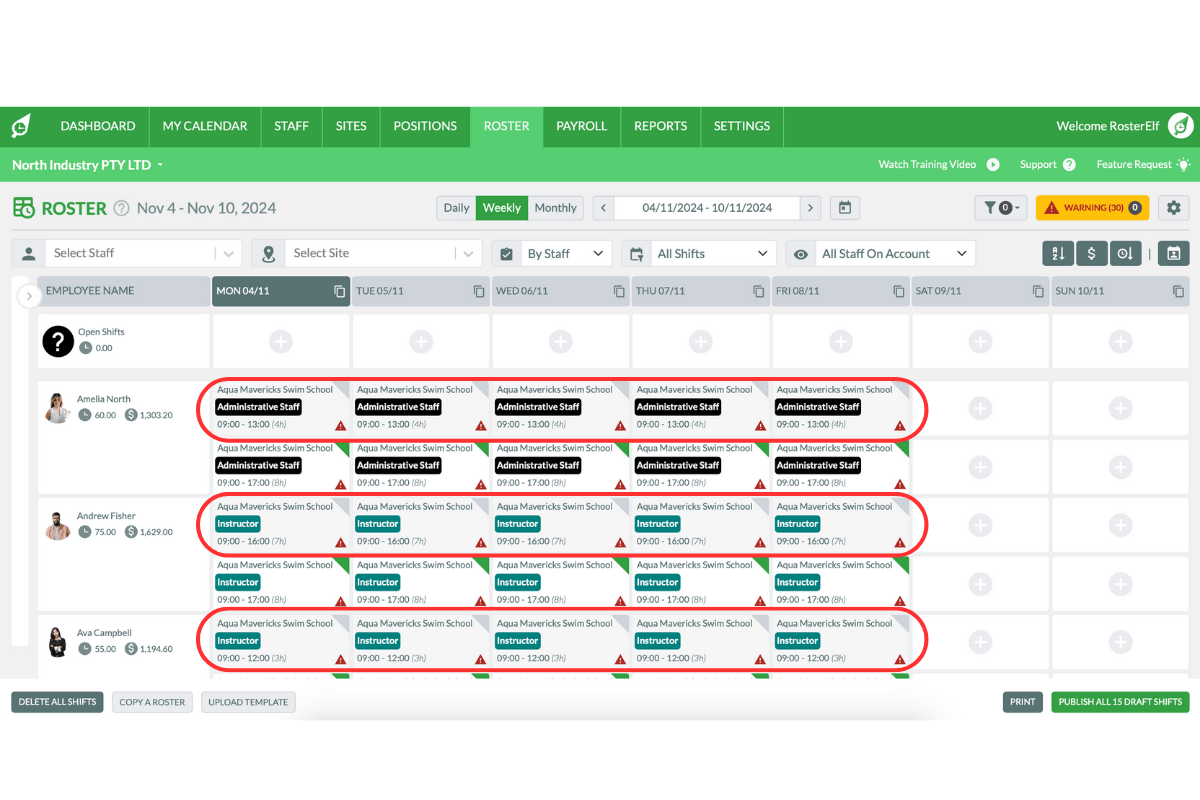Open the All Staff On Account dropdown
Screen dimensions: 1200x800
[x=895, y=254]
